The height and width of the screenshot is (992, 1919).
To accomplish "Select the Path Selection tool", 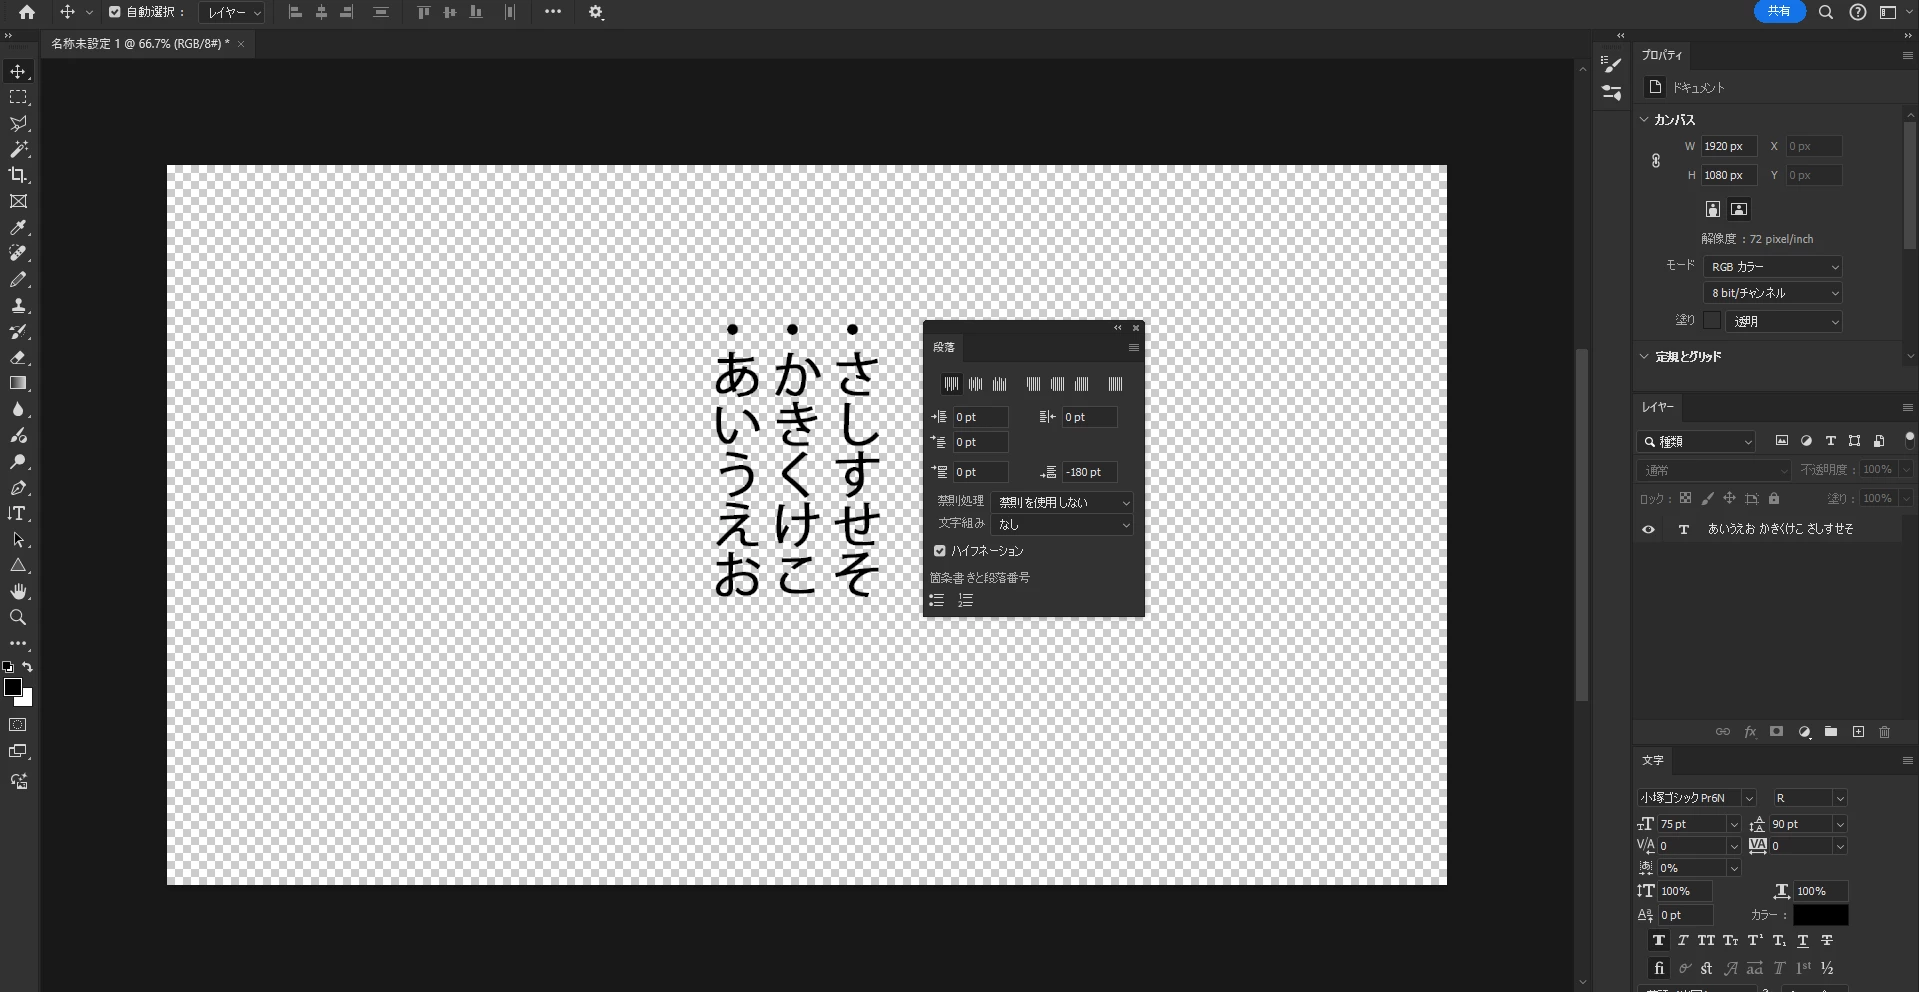I will [x=18, y=540].
